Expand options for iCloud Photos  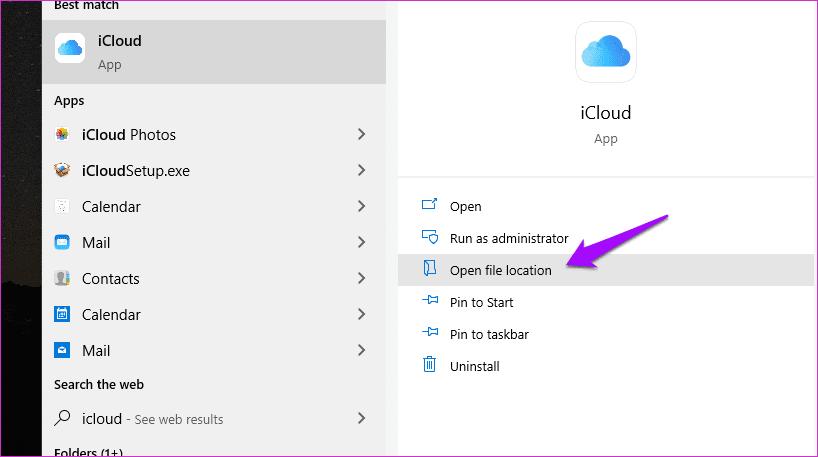(362, 134)
